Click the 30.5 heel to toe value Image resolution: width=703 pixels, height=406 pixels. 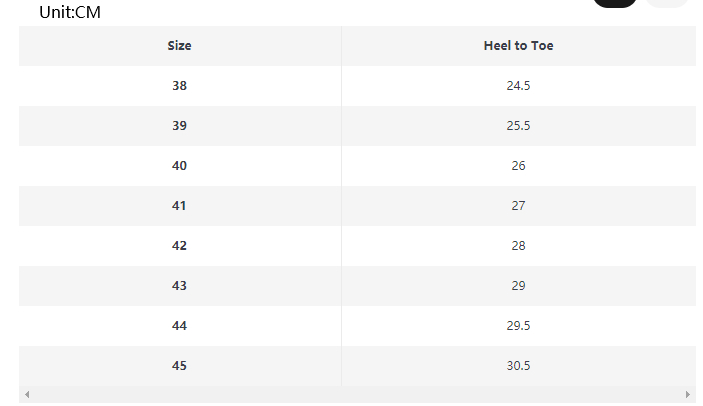click(x=518, y=366)
